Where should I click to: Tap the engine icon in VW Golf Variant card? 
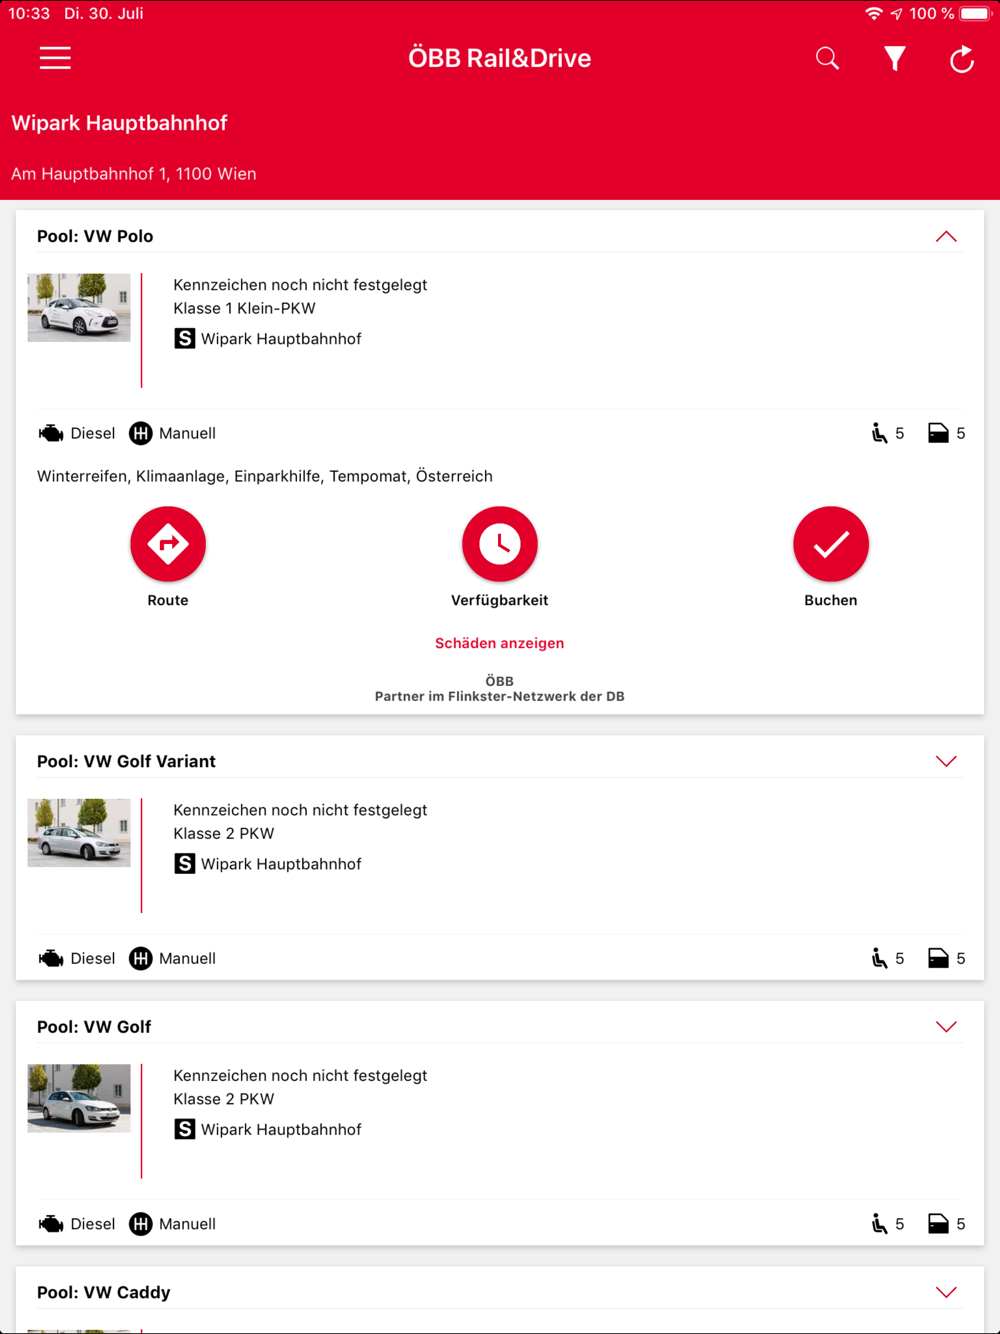[x=51, y=958]
